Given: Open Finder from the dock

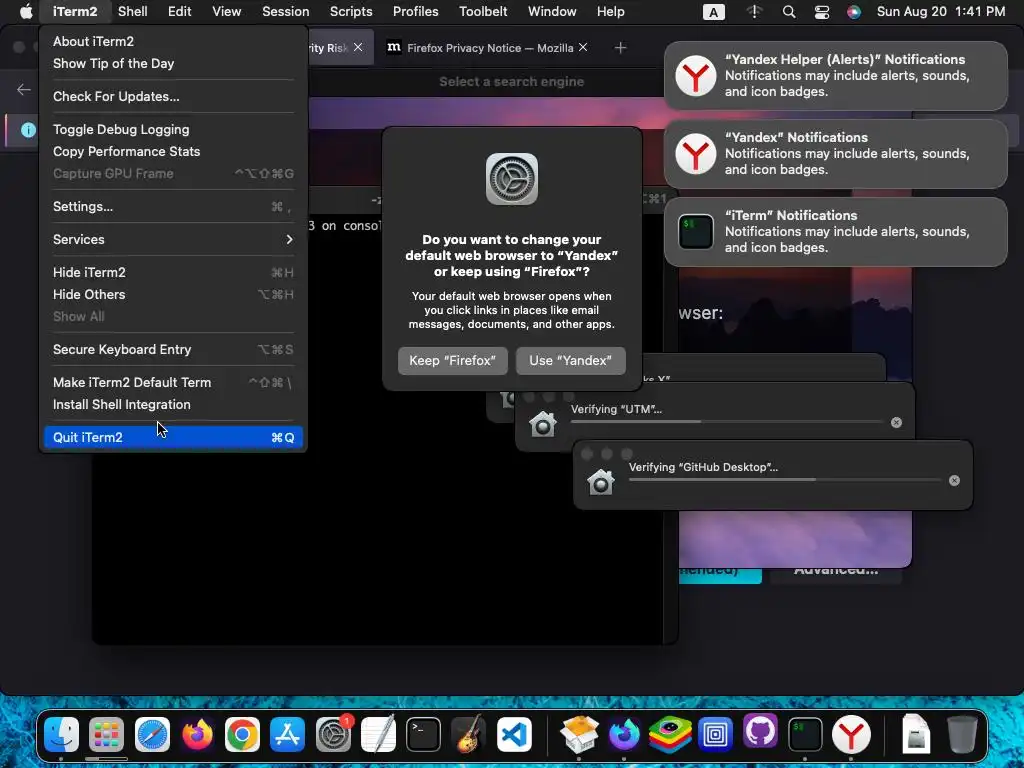Looking at the screenshot, I should pyautogui.click(x=61, y=734).
